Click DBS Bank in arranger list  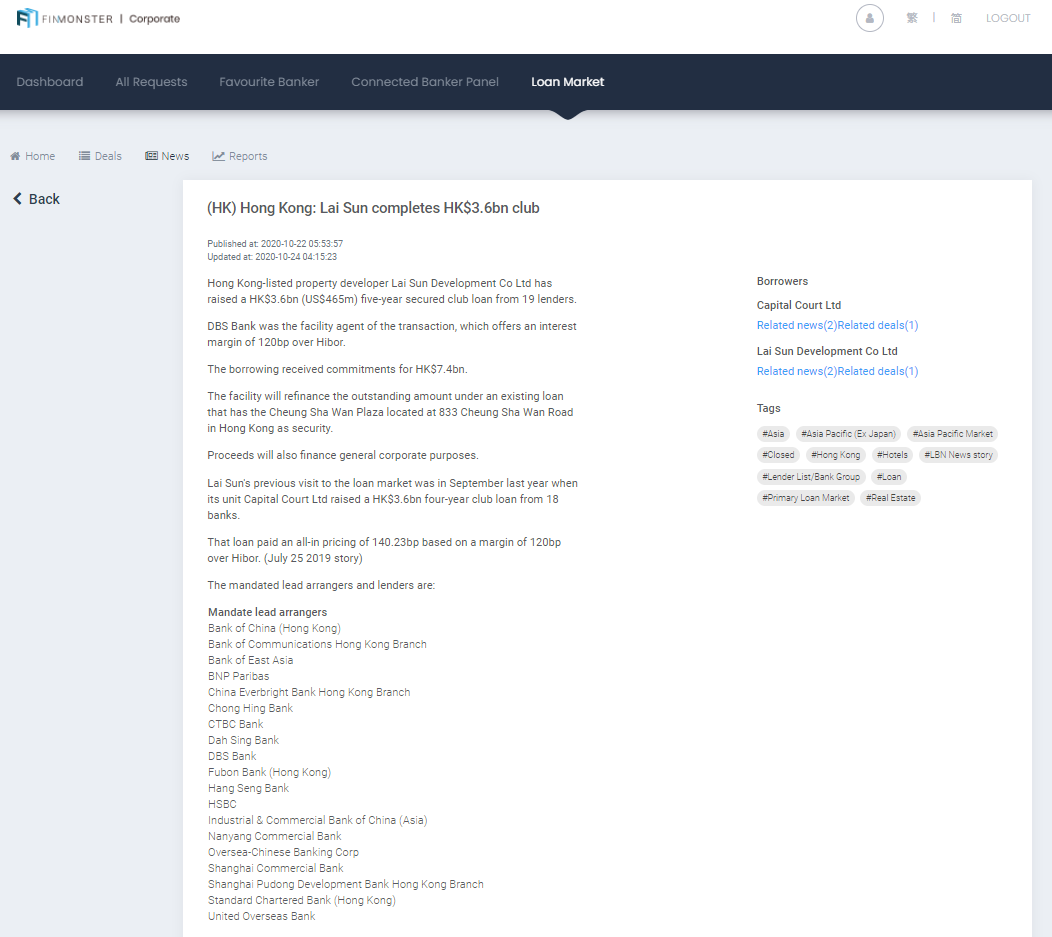(231, 756)
